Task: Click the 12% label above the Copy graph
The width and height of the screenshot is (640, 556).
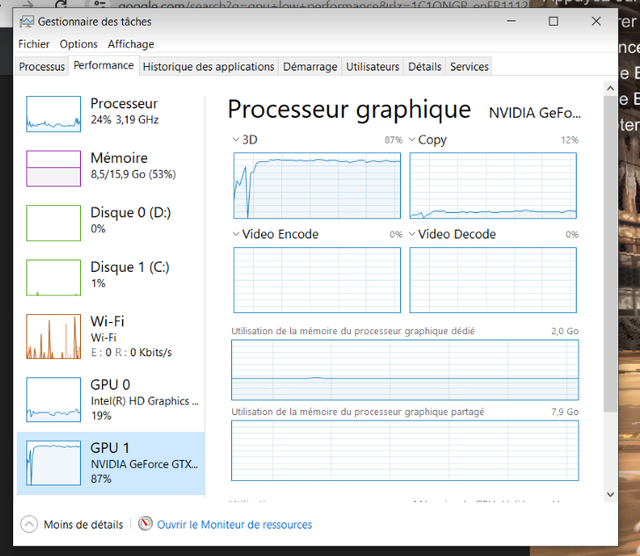Action: (x=570, y=140)
